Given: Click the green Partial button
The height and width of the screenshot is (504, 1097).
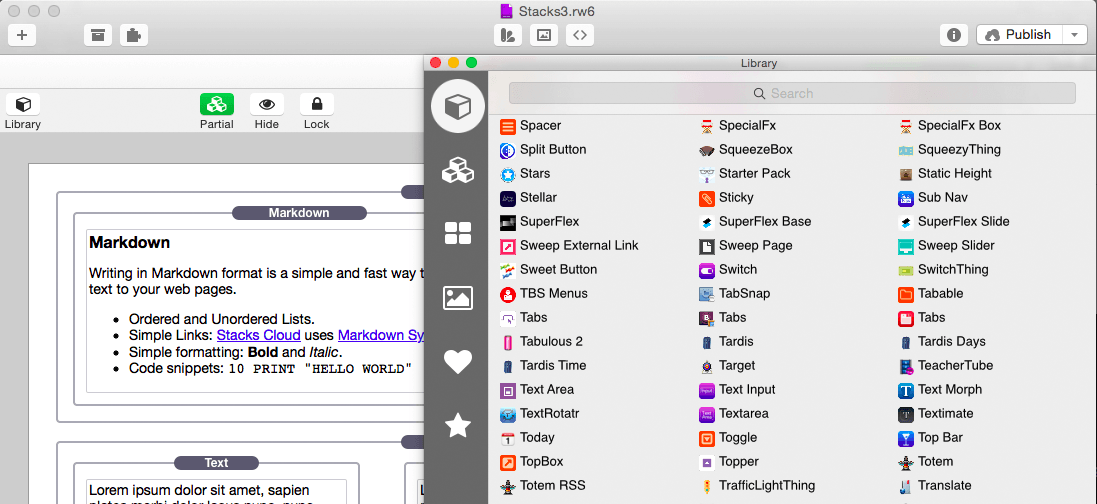Looking at the screenshot, I should click(217, 105).
